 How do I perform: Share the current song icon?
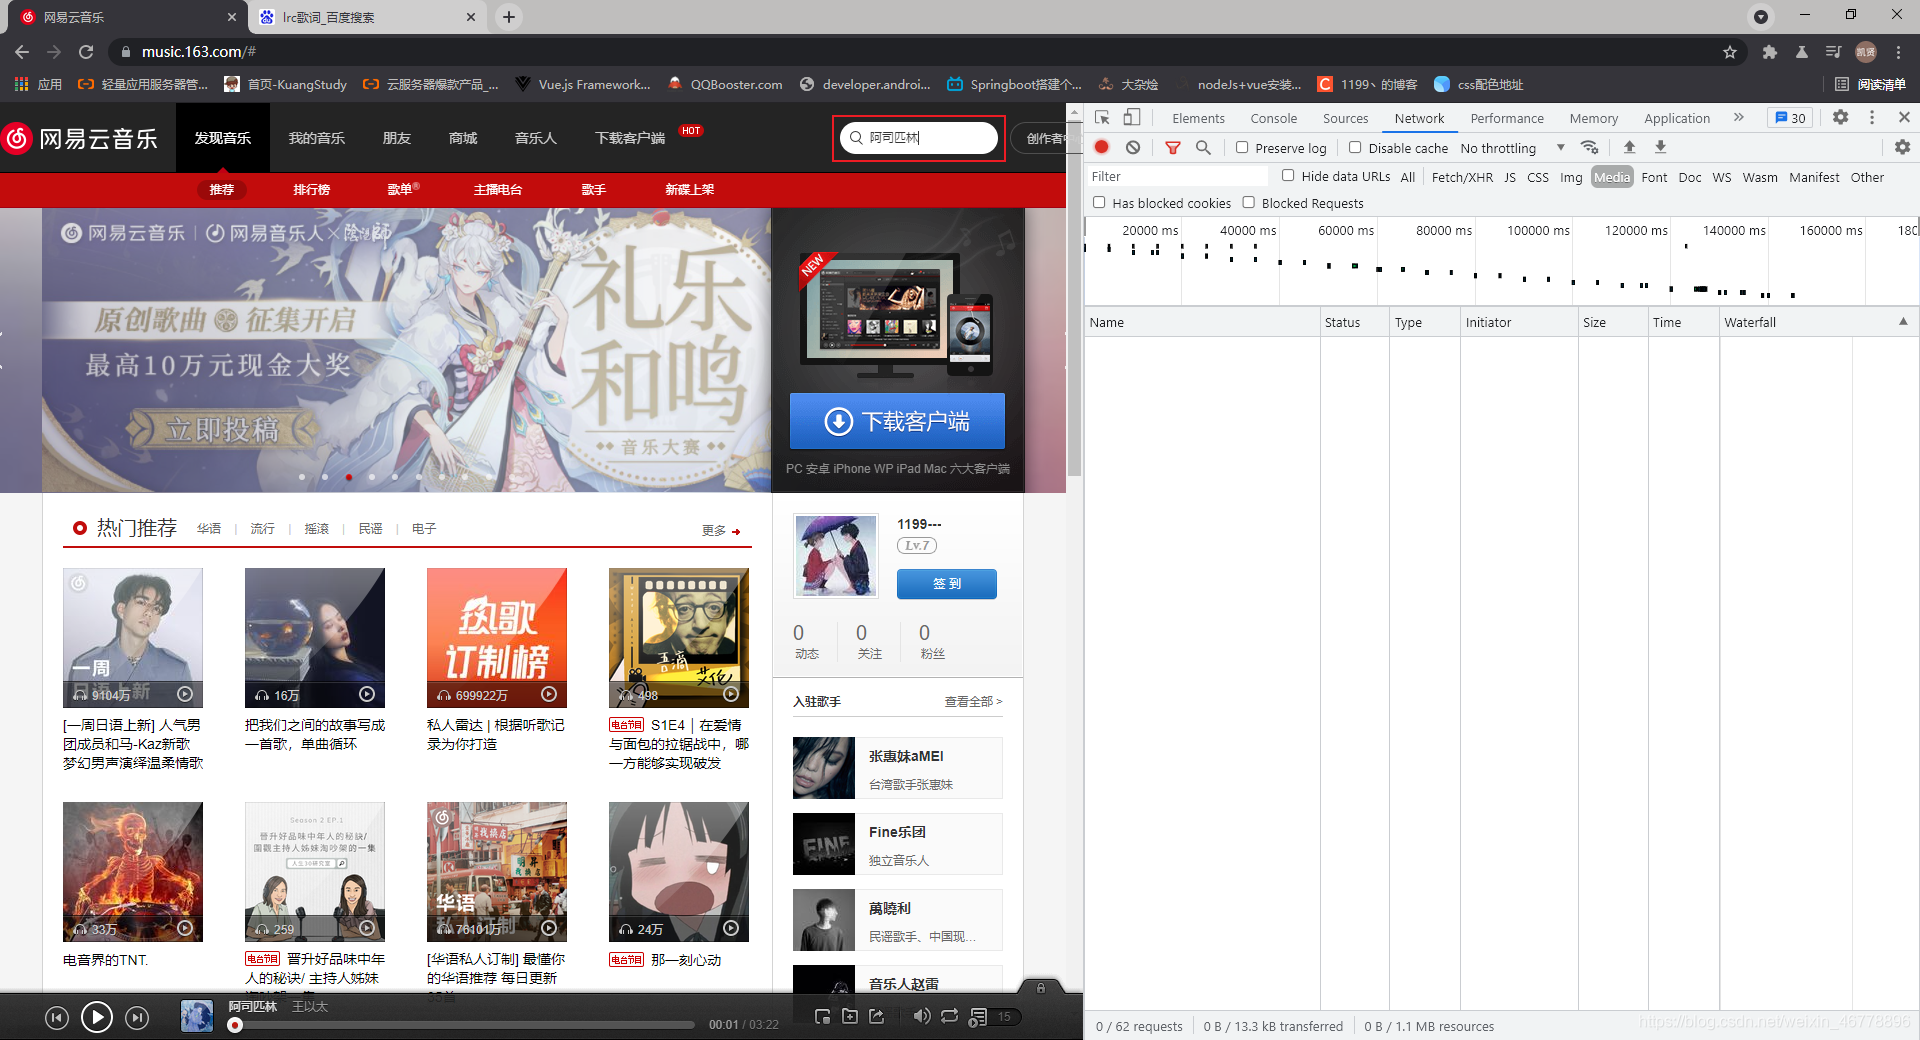pos(877,1016)
